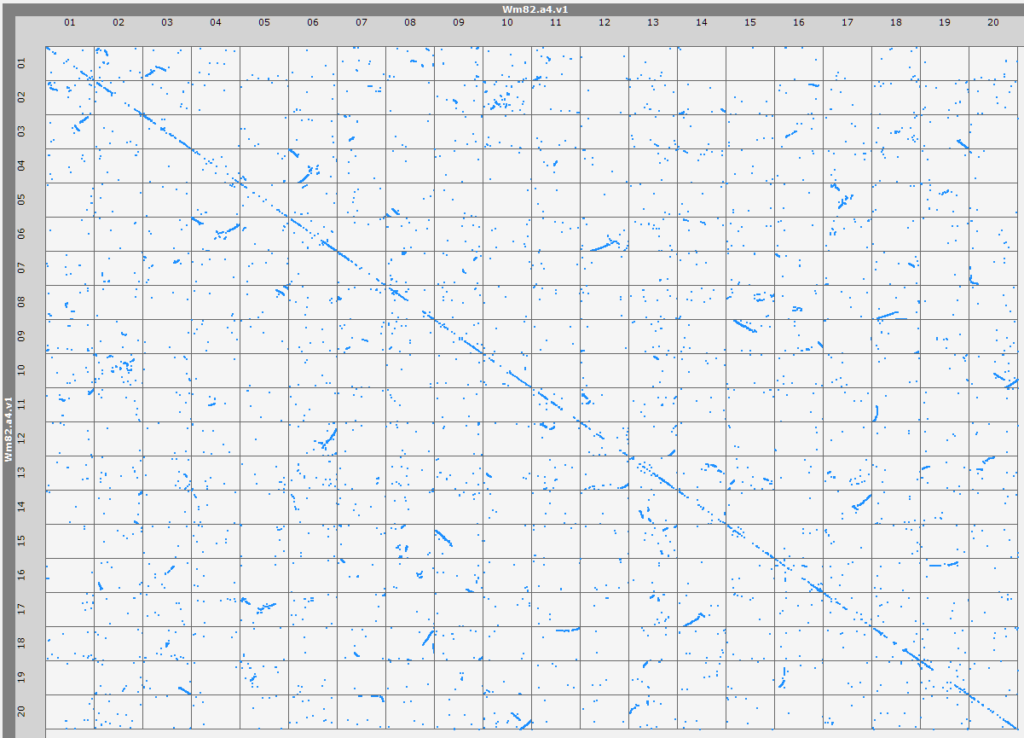Select column label 15 on the top axis
This screenshot has height=738, width=1024.
coord(750,22)
